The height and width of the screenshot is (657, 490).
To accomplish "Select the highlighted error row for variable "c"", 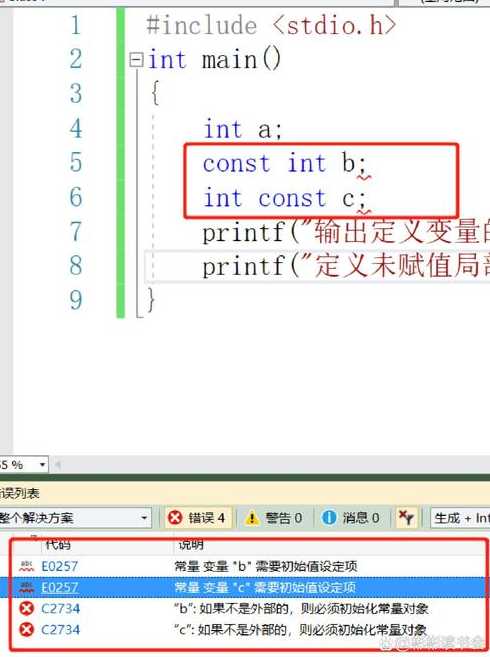I will tap(247, 587).
